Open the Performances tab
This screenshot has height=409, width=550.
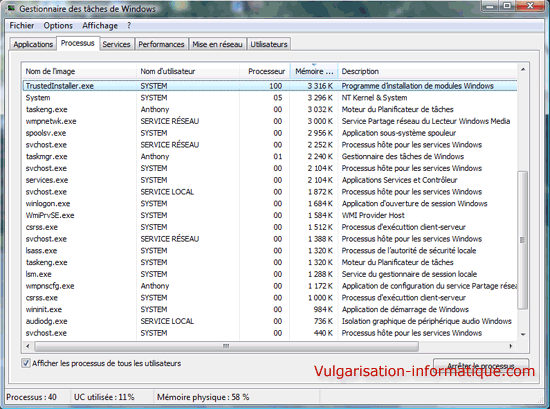pos(161,45)
